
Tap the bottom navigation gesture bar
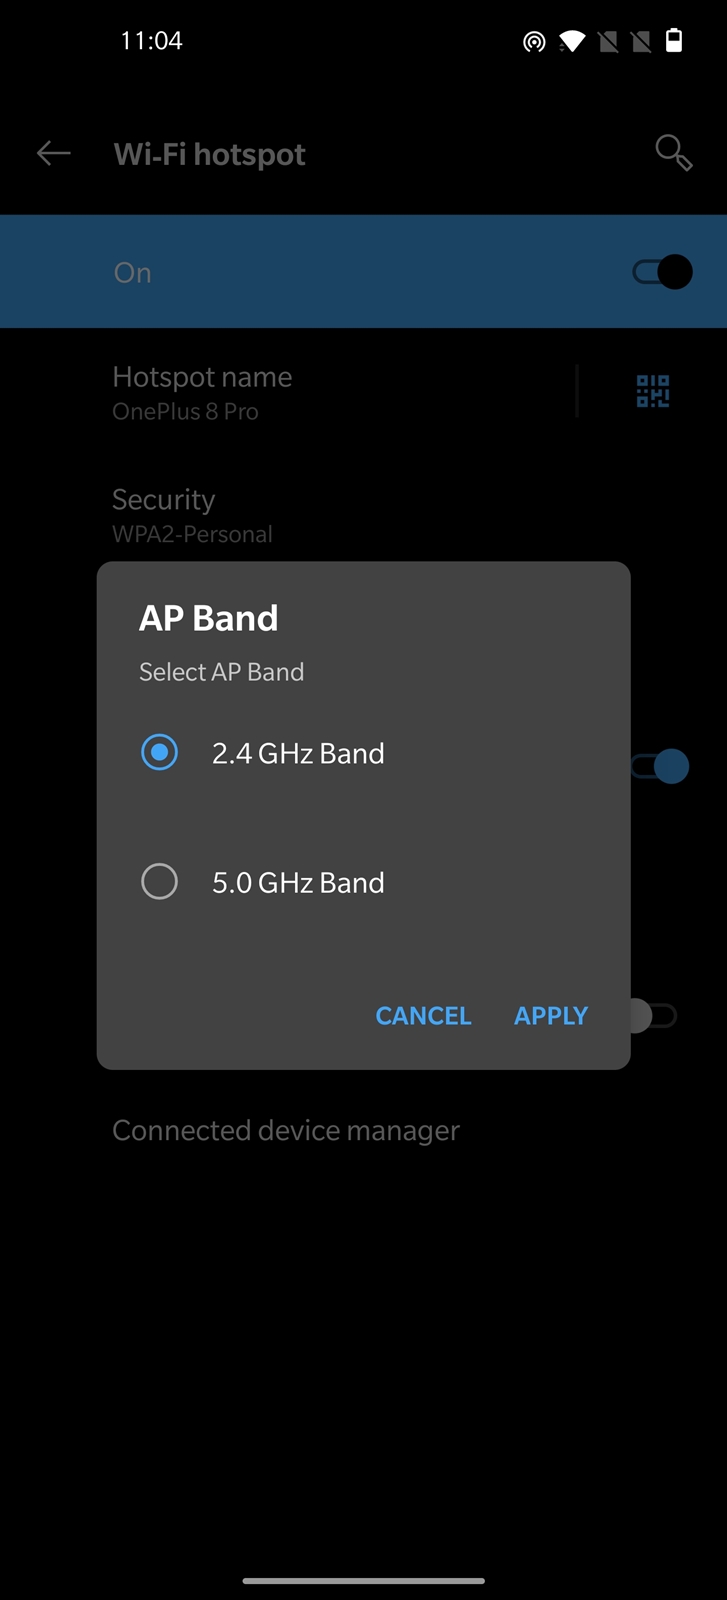tap(363, 1581)
